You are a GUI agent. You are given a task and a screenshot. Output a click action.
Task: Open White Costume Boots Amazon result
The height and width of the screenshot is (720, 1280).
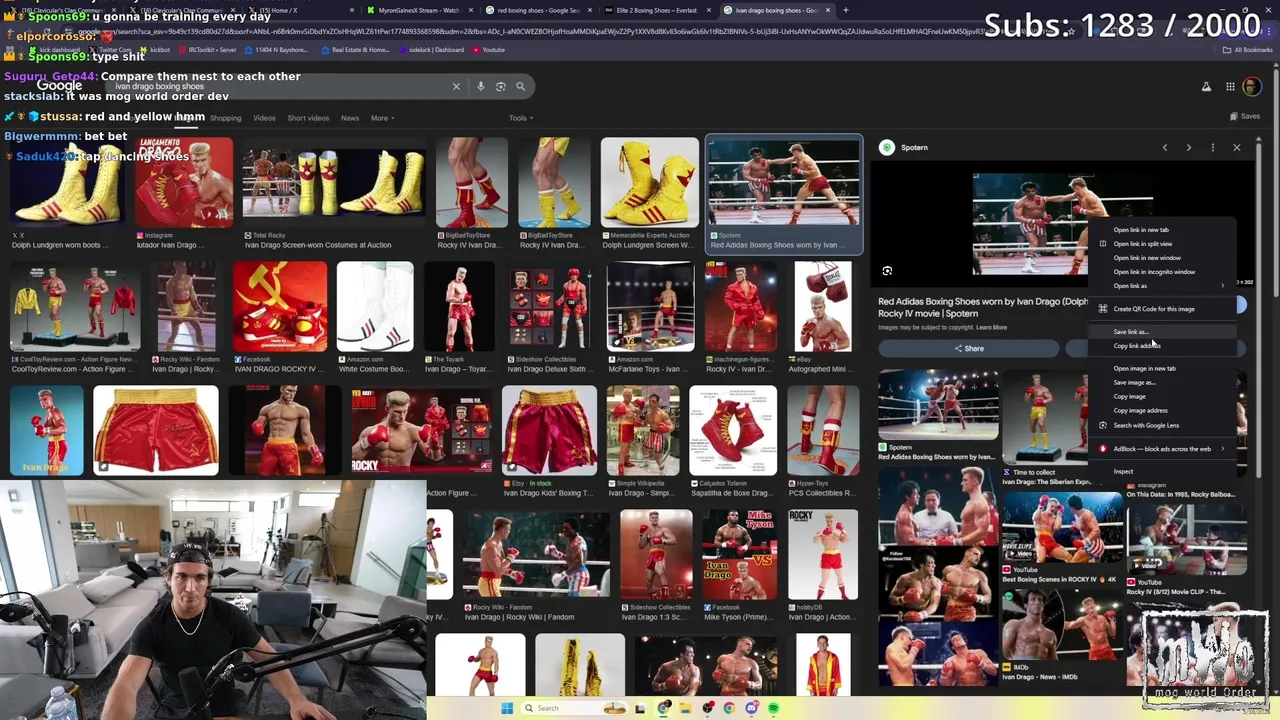coord(375,317)
